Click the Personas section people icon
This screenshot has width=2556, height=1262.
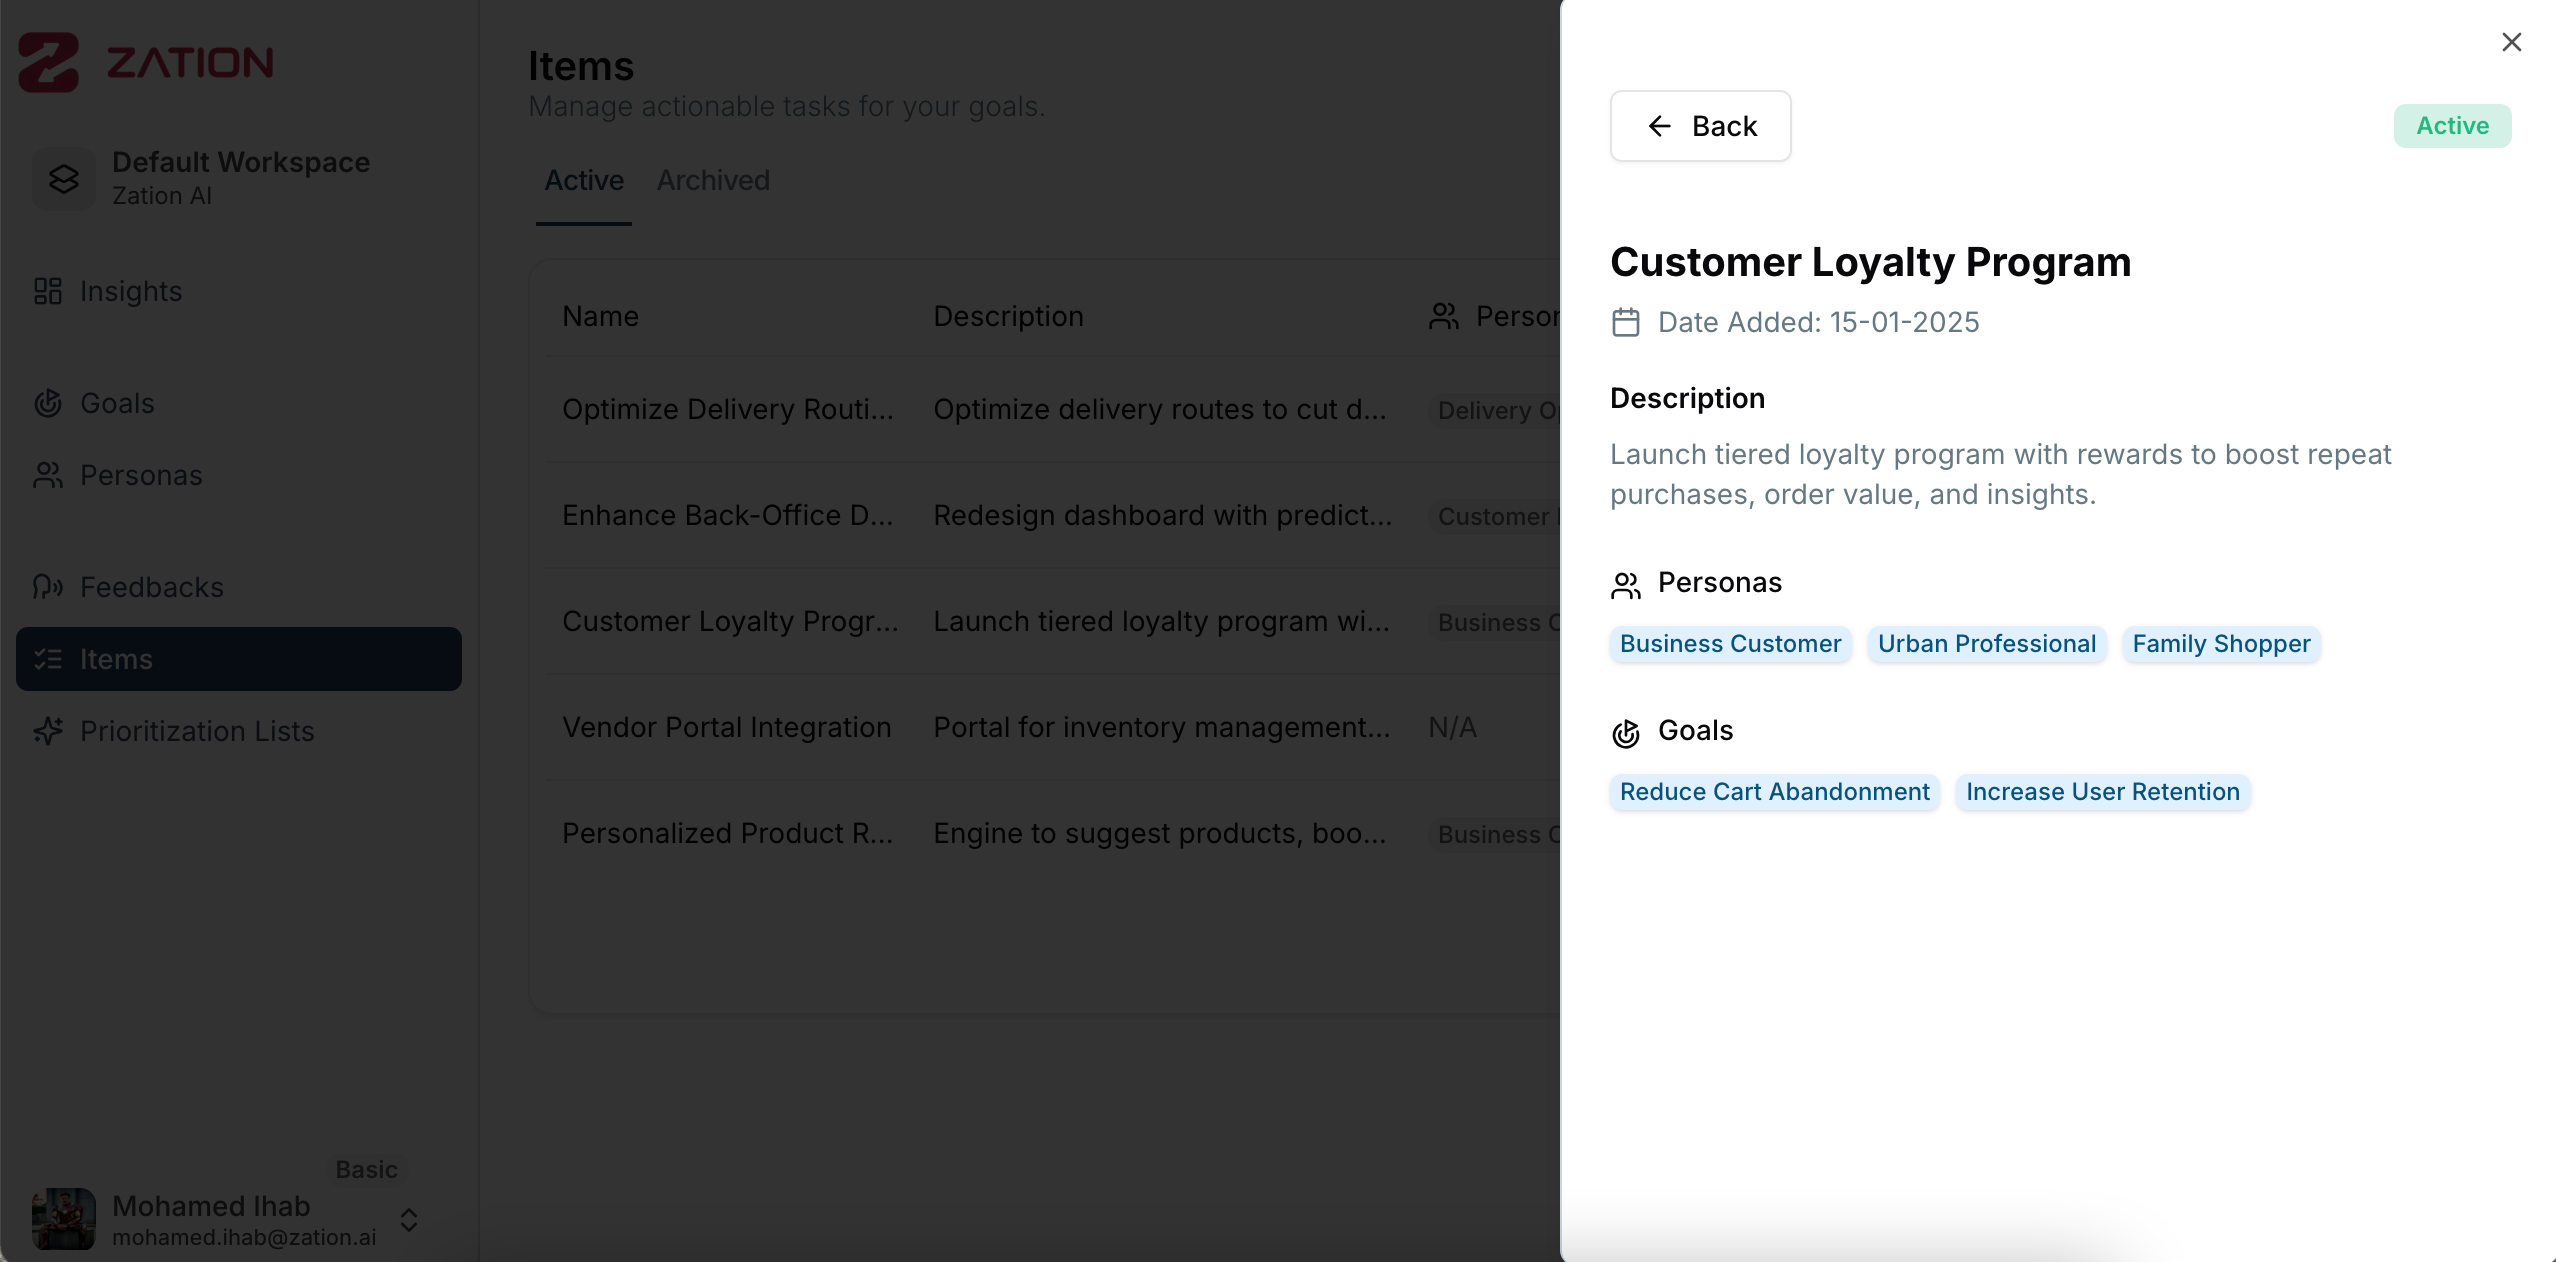point(1626,585)
